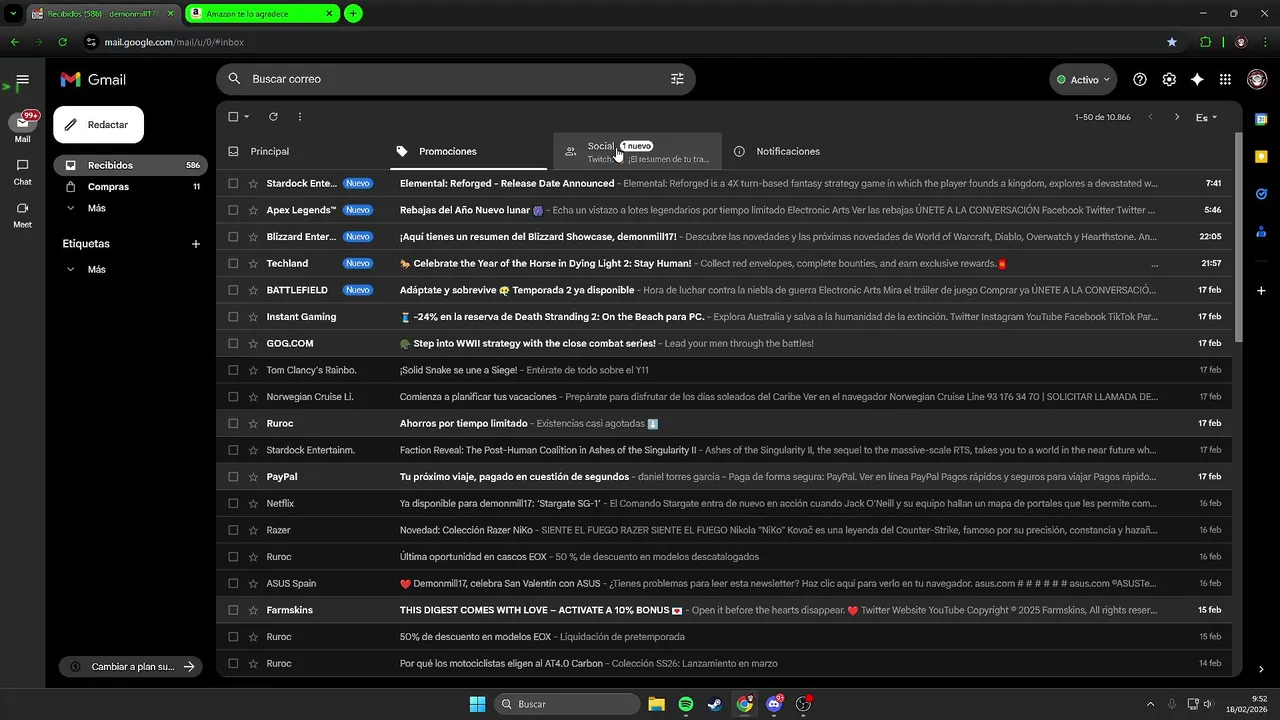1280x720 pixels.
Task: Open a new browser tab
Action: [x=353, y=14]
